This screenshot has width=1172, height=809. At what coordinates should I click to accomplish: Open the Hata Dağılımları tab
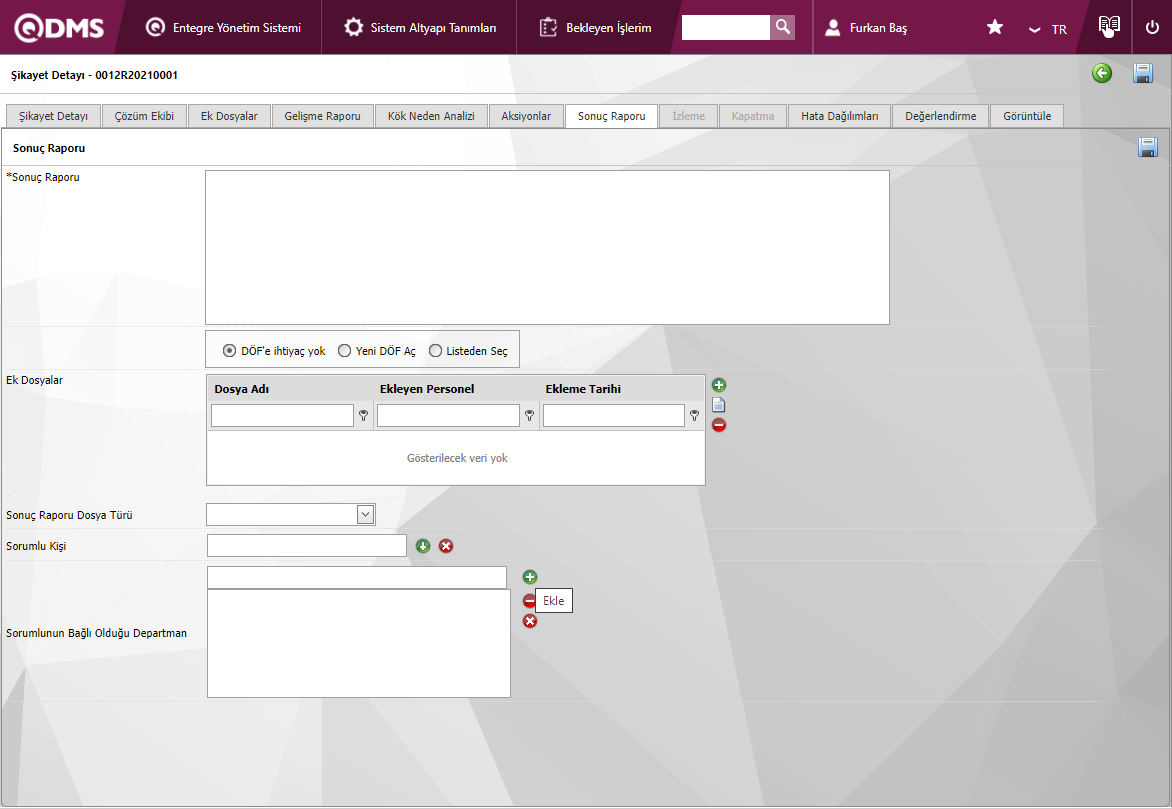click(839, 116)
